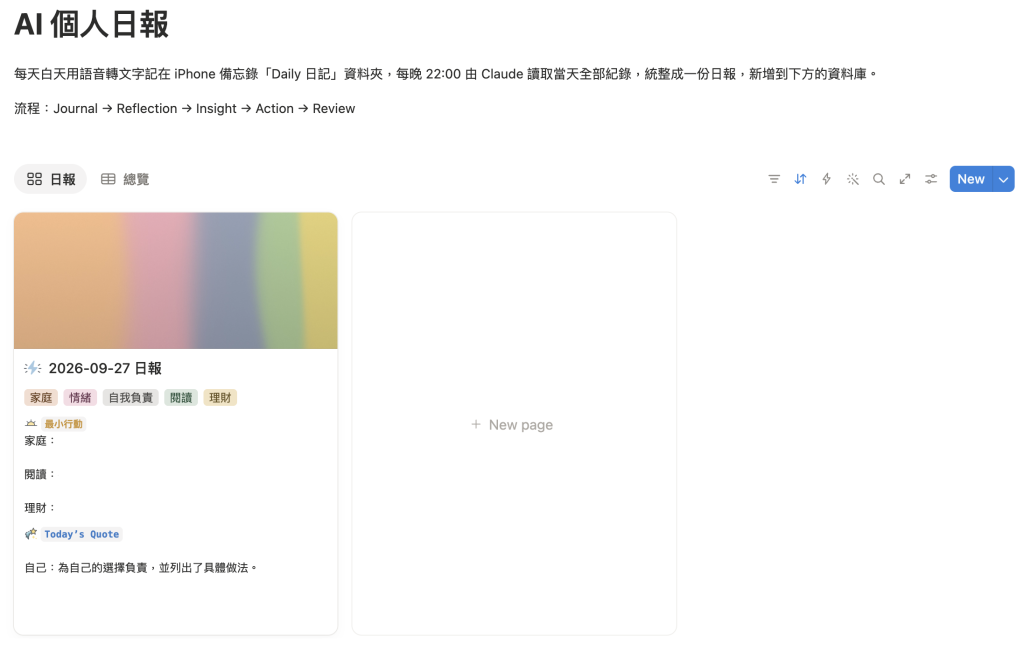
Task: Click the lightning page icon beside 2026-09-27
Action: click(x=33, y=368)
